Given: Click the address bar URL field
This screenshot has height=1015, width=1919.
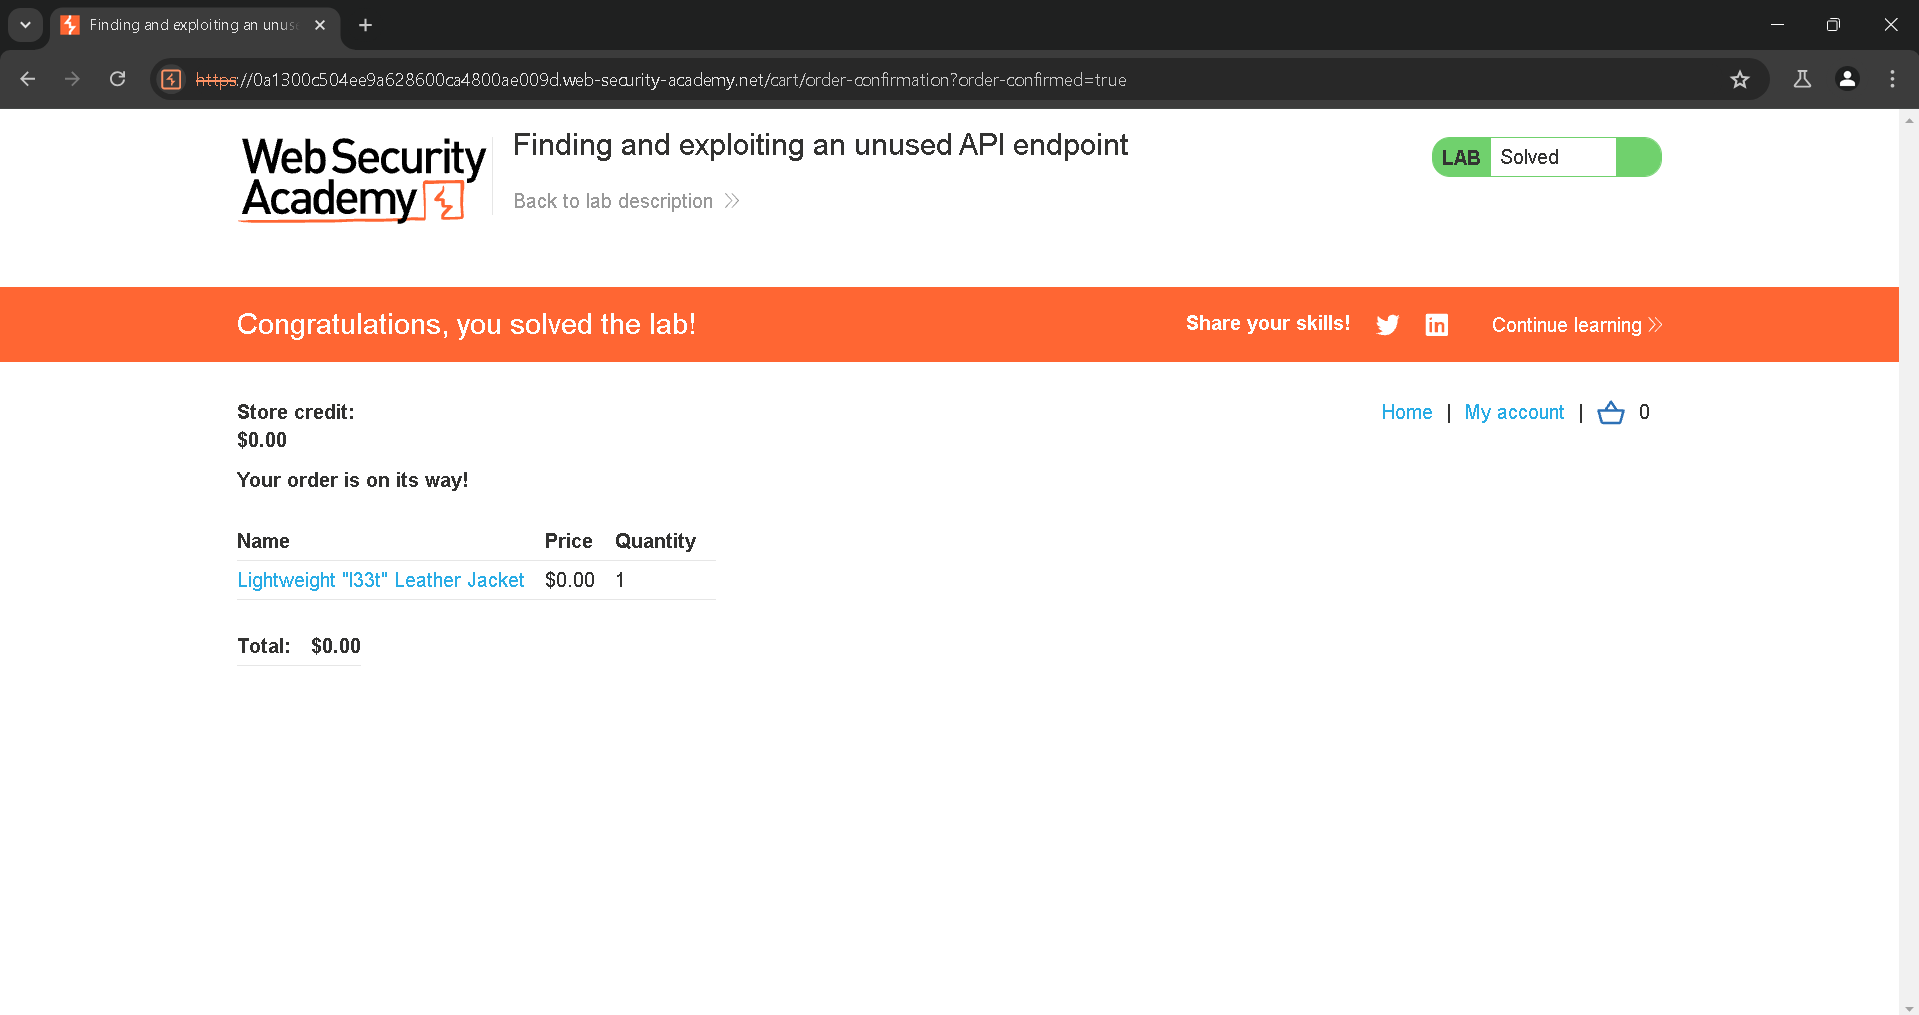Looking at the screenshot, I should 900,80.
